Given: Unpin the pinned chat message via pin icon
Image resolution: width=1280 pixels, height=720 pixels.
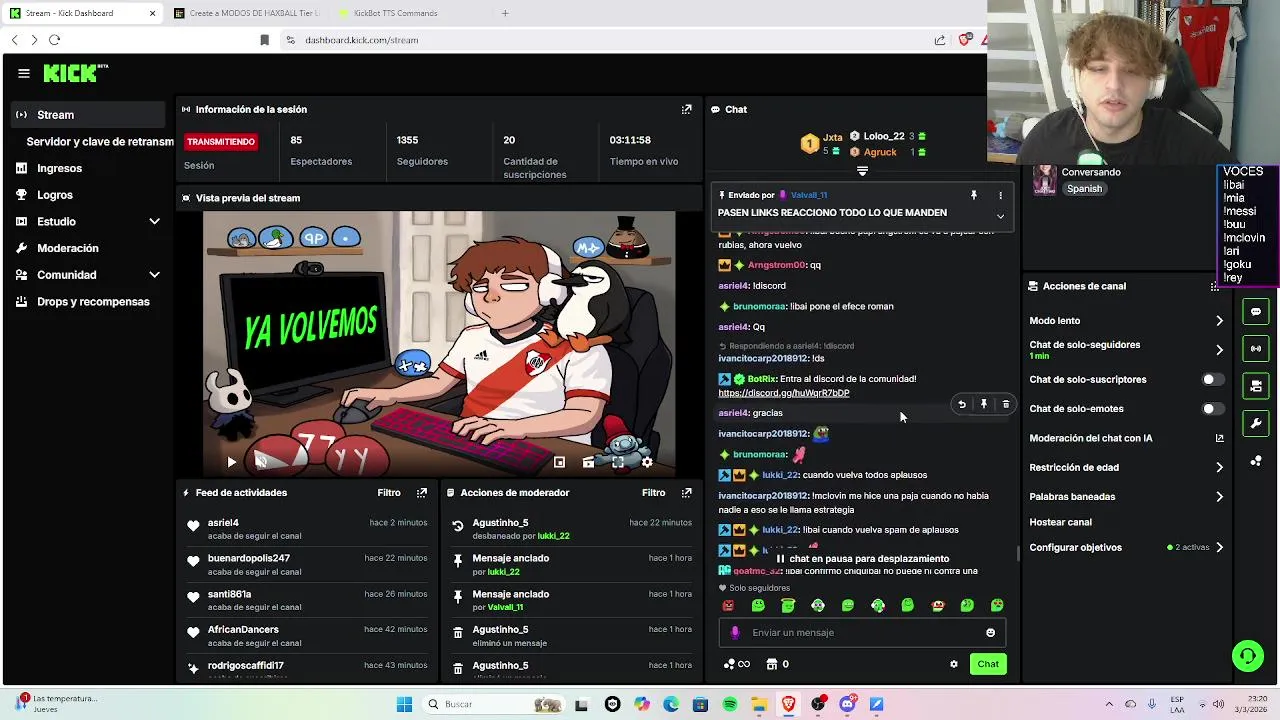Looking at the screenshot, I should [x=973, y=195].
